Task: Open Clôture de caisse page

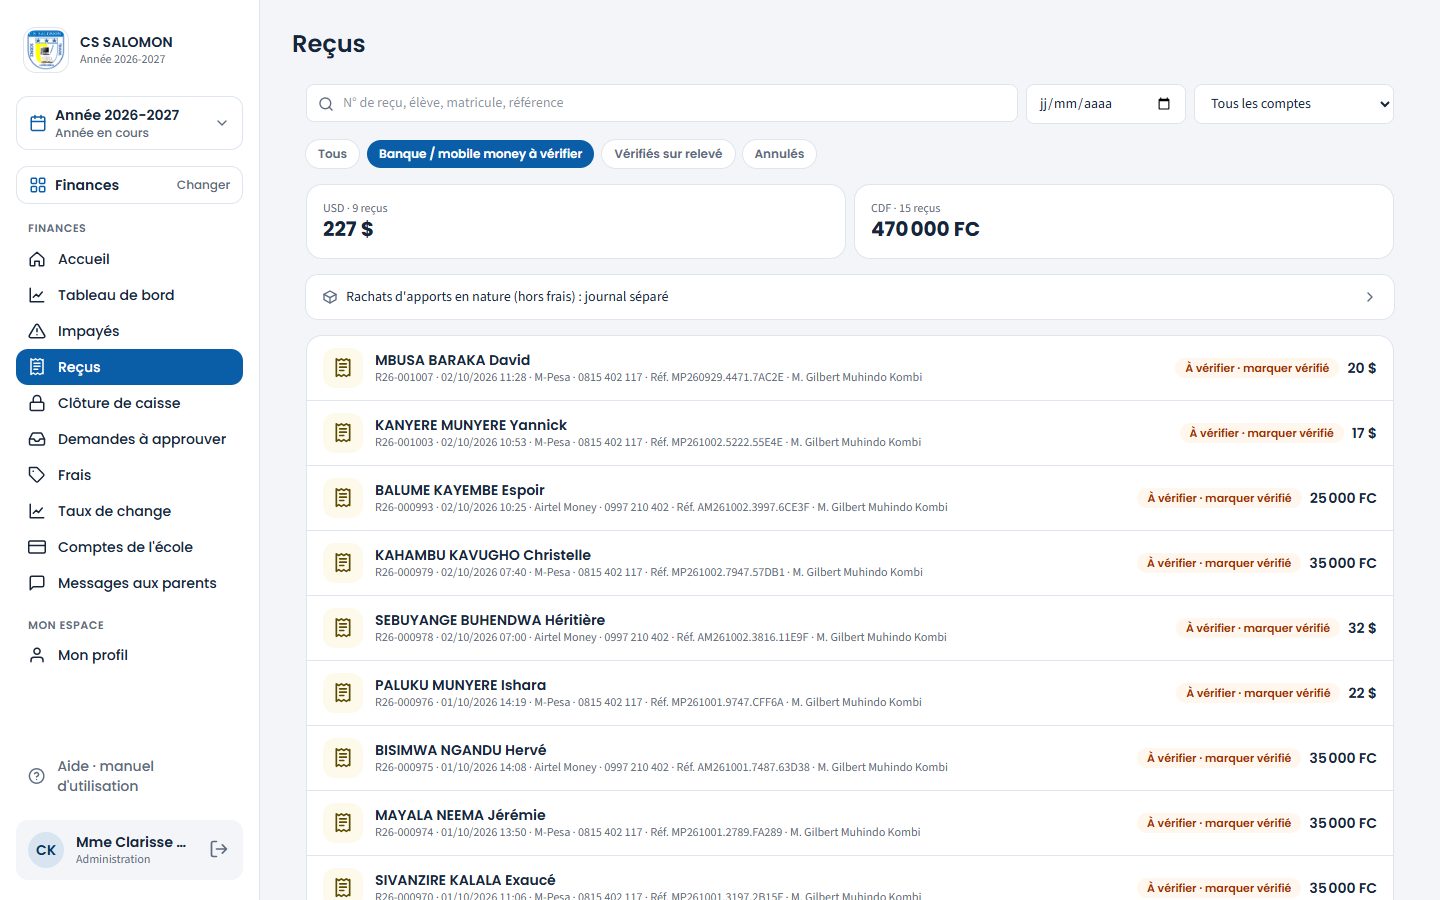Action: click(x=129, y=403)
